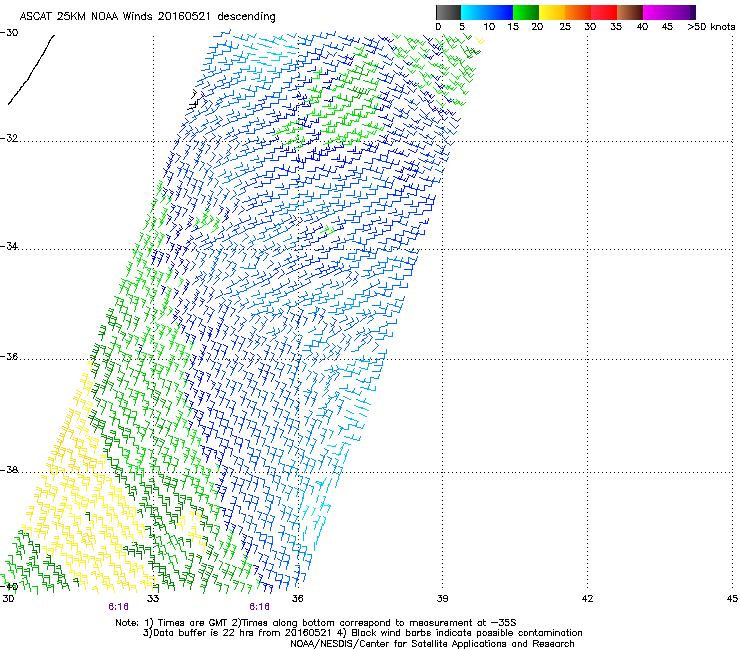The image size is (740, 650).
Task: Click the latitude label '-36'
Action: 9,356
